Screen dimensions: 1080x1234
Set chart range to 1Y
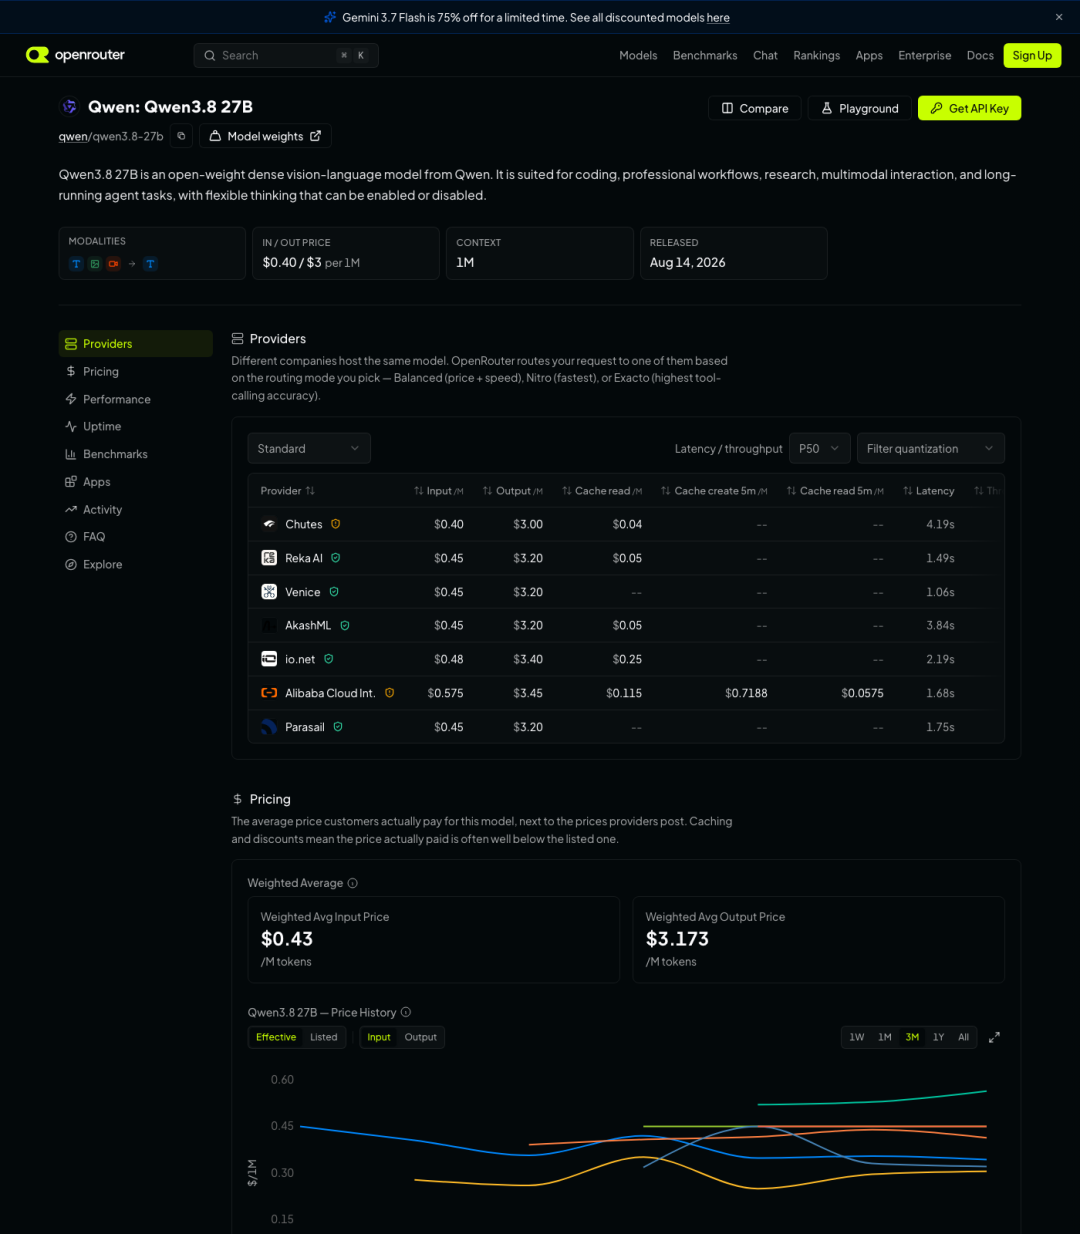click(939, 1037)
